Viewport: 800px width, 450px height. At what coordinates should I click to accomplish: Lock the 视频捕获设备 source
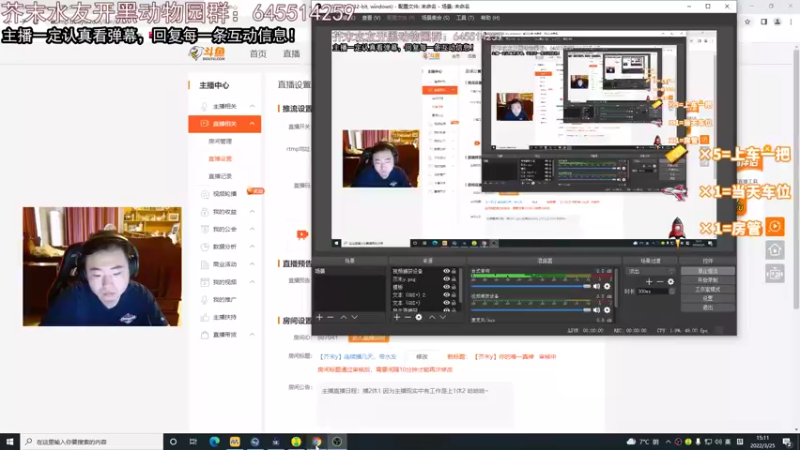tap(454, 271)
